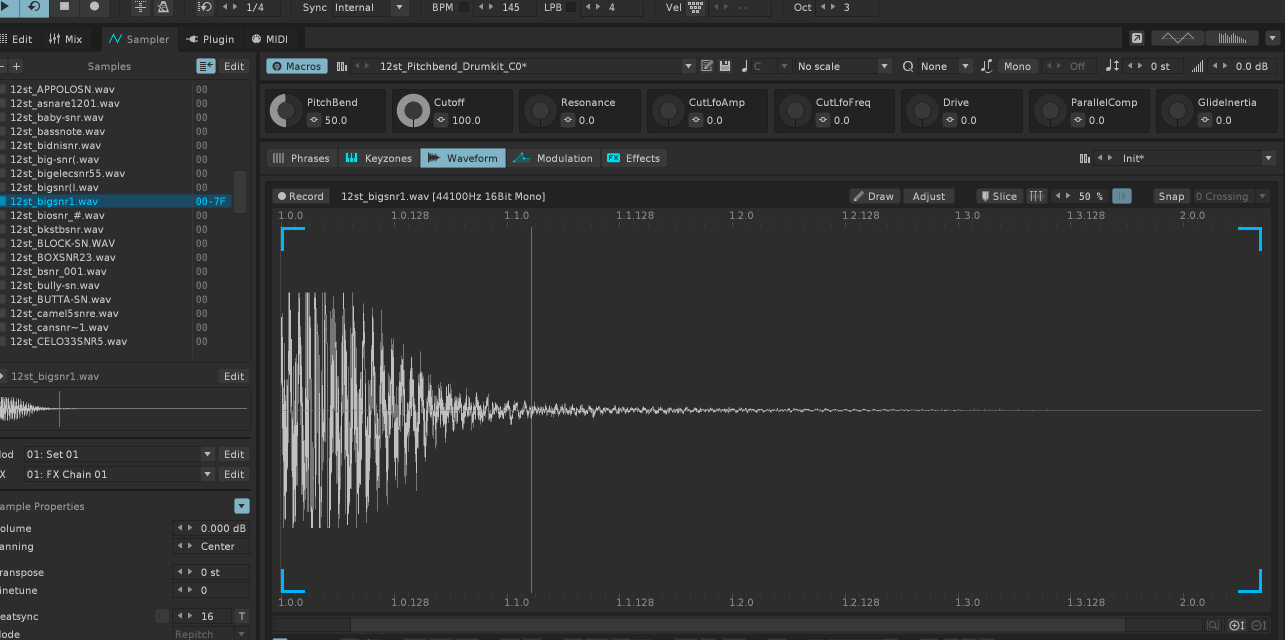Detach the editor with the arrow icon
The height and width of the screenshot is (640, 1285).
point(1137,38)
